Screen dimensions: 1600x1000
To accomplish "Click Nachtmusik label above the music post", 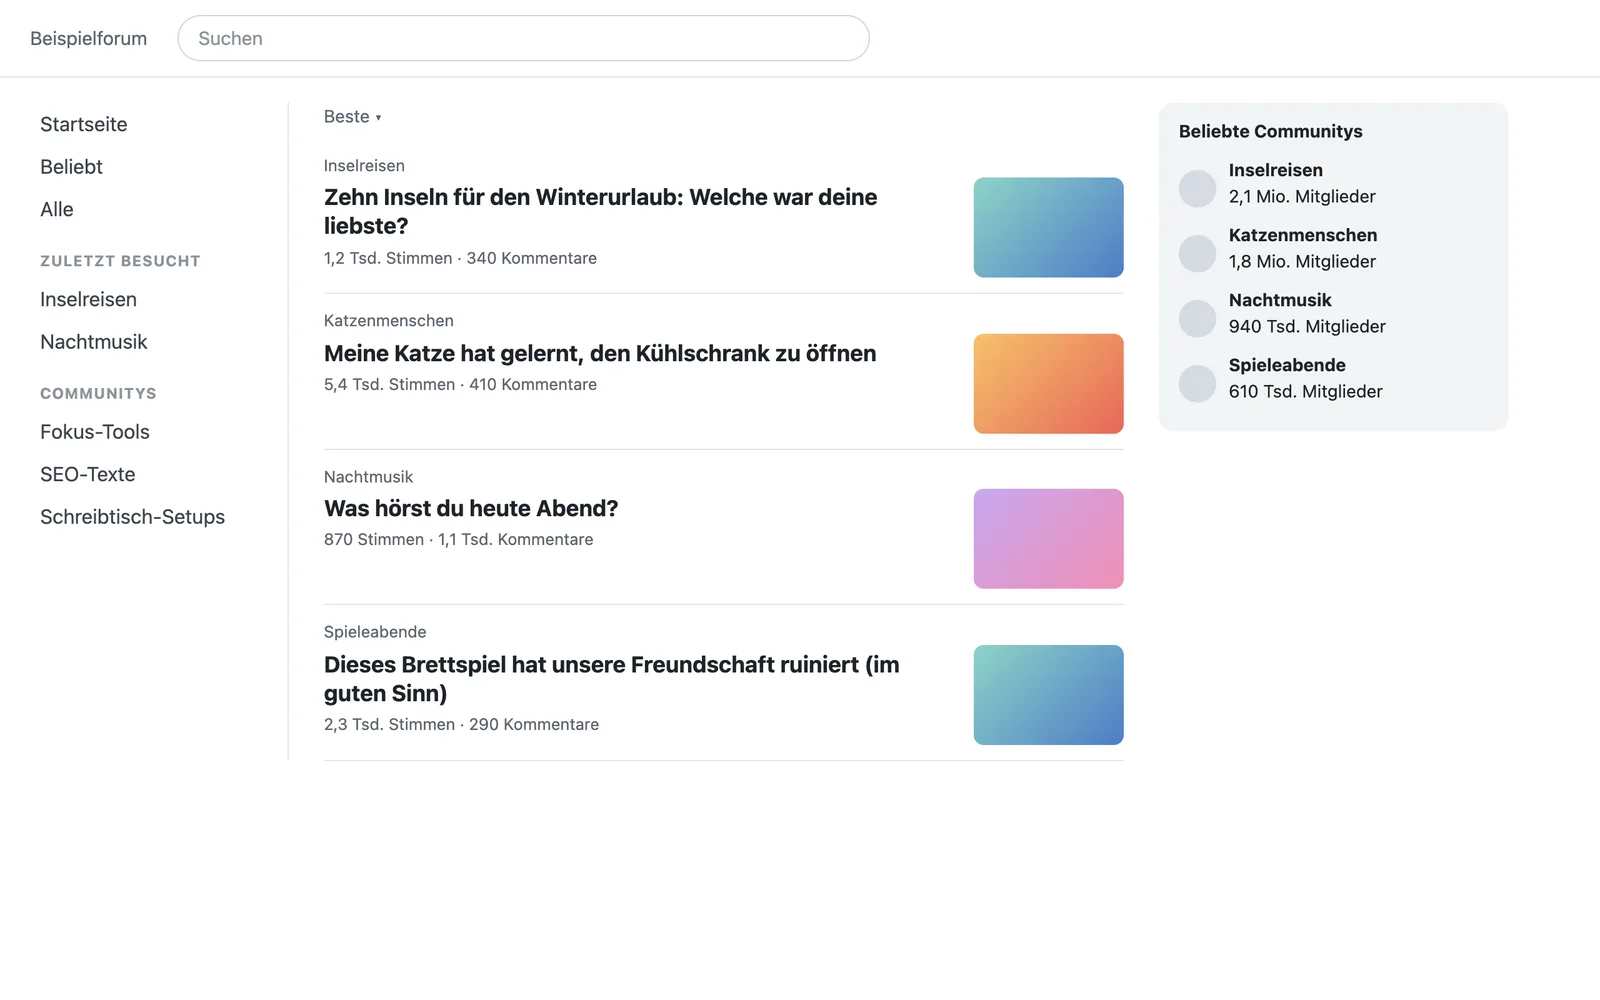I will 368,477.
